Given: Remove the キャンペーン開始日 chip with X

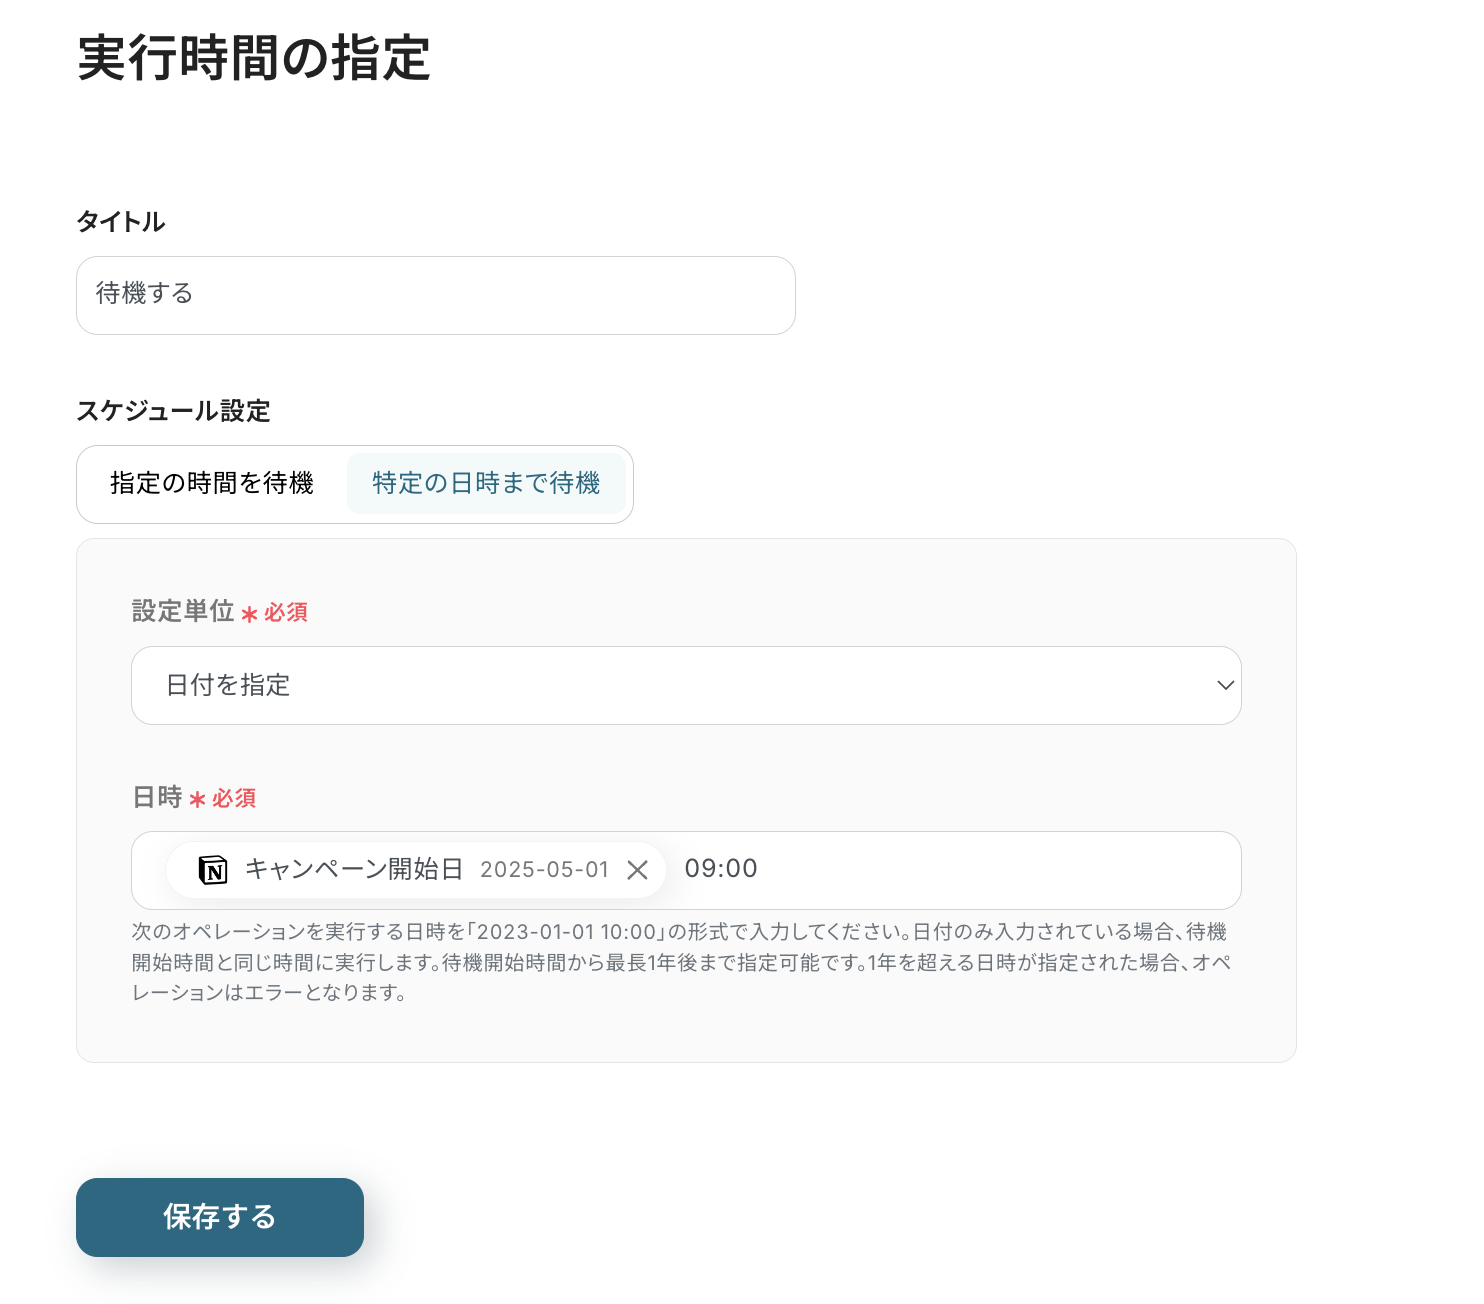Looking at the screenshot, I should pyautogui.click(x=637, y=870).
